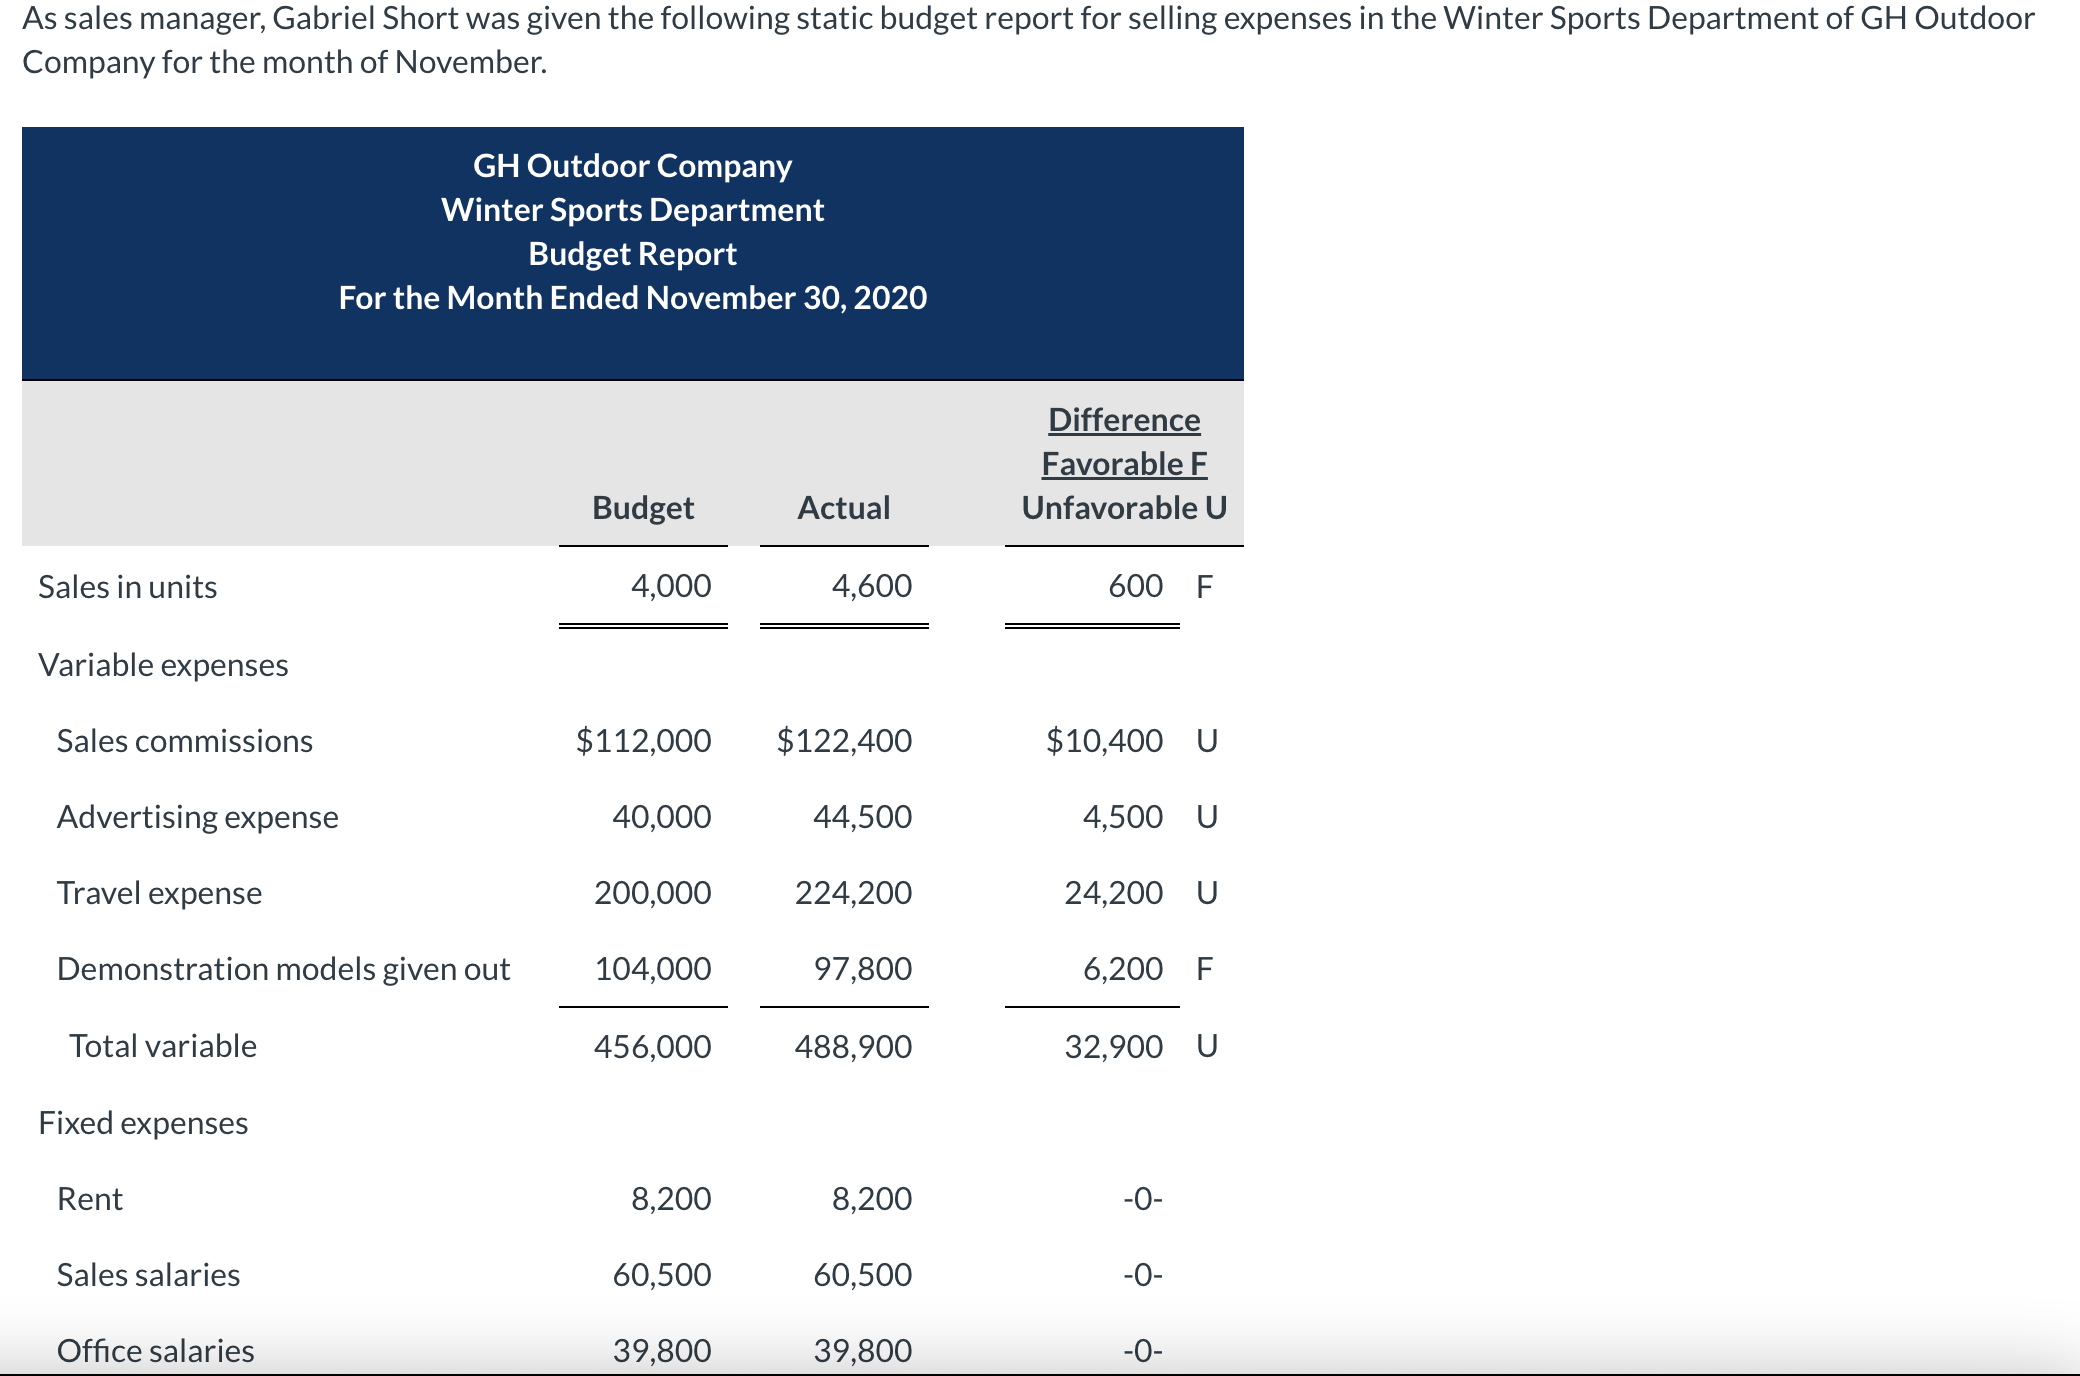Screen dimensions: 2080x1376
Task: Click the GH Outdoor Company report title
Action: 633,166
